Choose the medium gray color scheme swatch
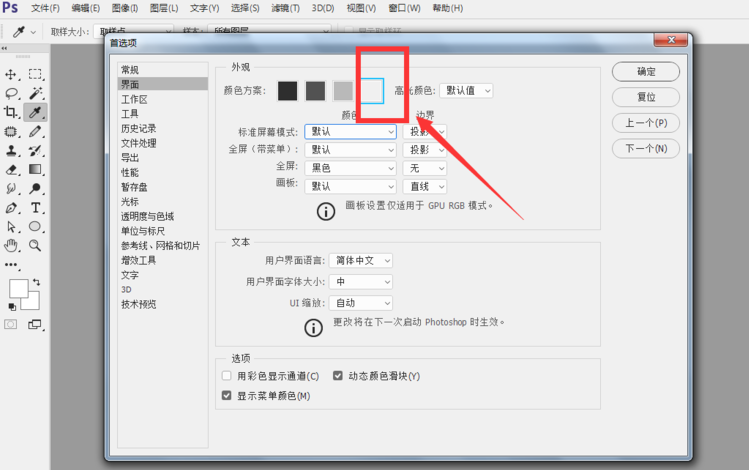 (343, 91)
